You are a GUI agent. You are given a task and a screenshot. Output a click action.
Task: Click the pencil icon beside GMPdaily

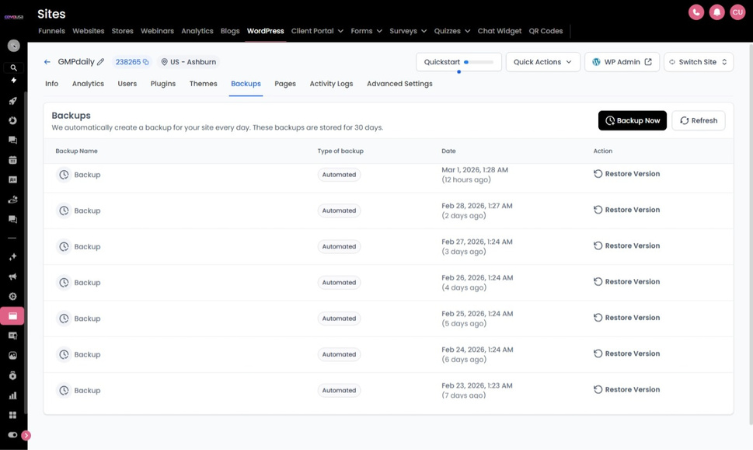pos(101,62)
